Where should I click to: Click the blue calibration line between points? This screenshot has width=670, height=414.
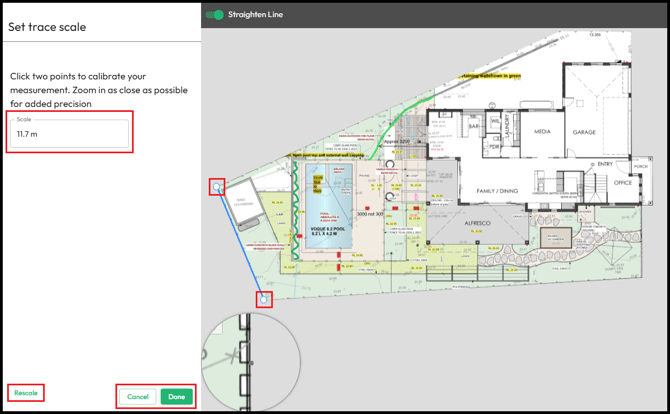pyautogui.click(x=241, y=243)
